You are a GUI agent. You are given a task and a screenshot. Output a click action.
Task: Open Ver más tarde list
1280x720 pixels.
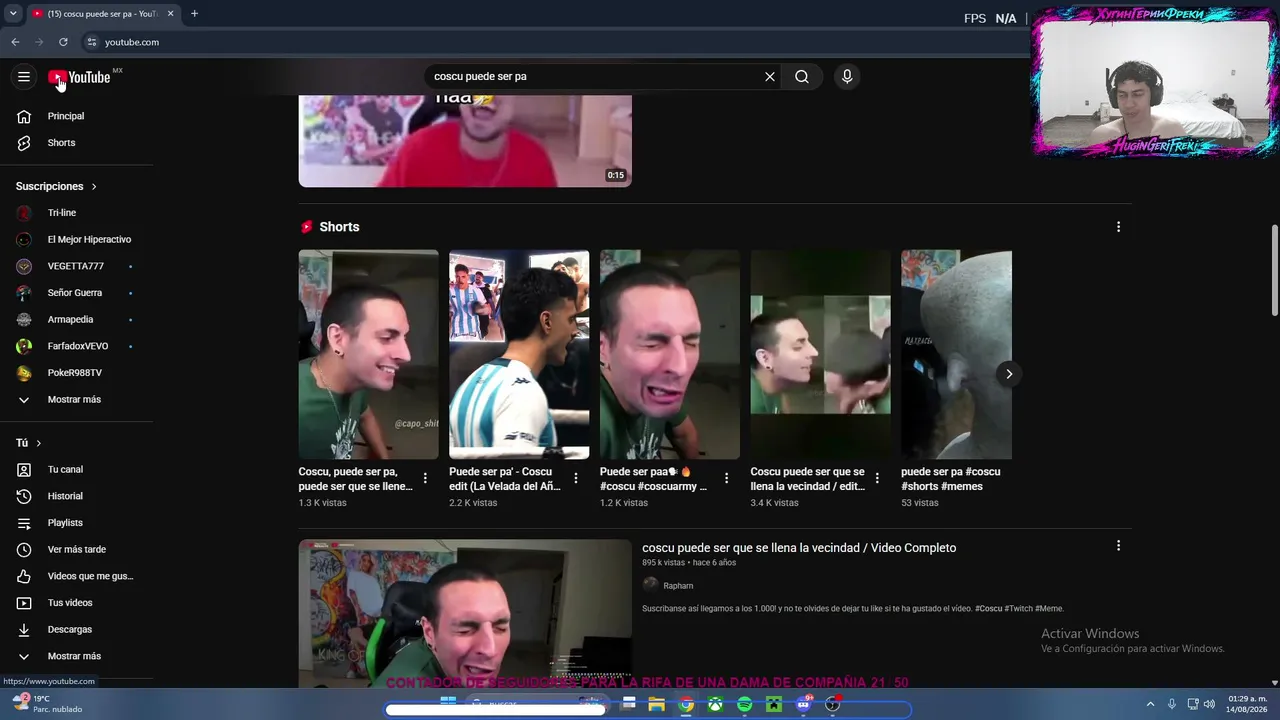click(x=77, y=549)
